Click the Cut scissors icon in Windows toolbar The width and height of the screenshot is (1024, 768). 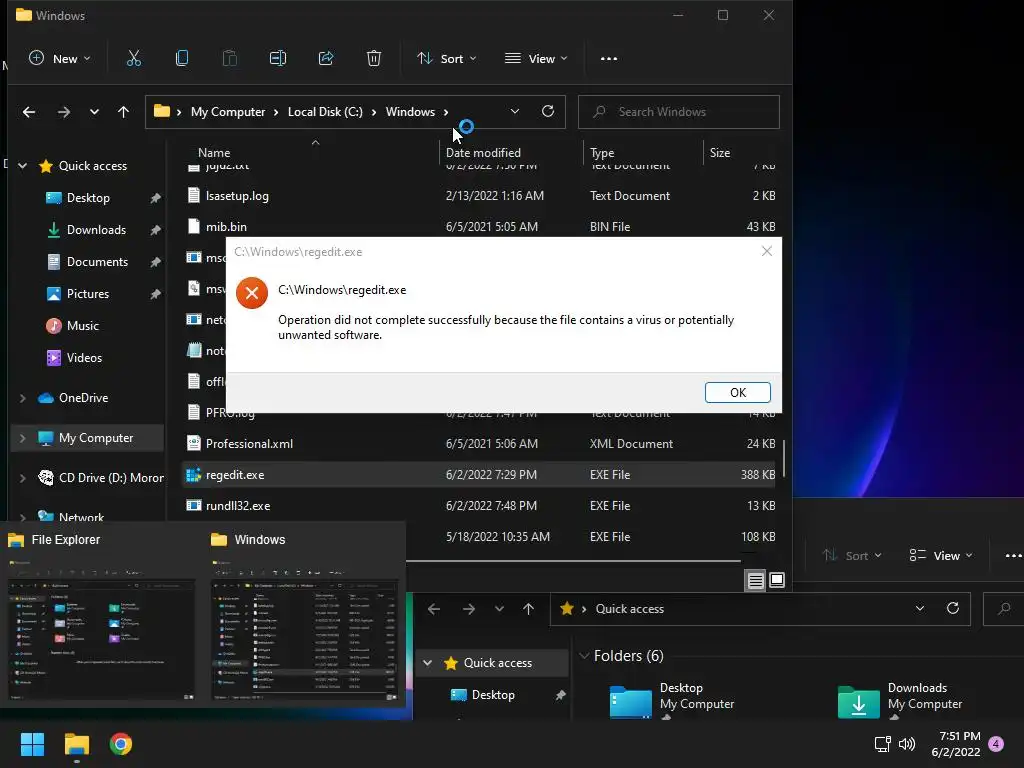pyautogui.click(x=133, y=59)
